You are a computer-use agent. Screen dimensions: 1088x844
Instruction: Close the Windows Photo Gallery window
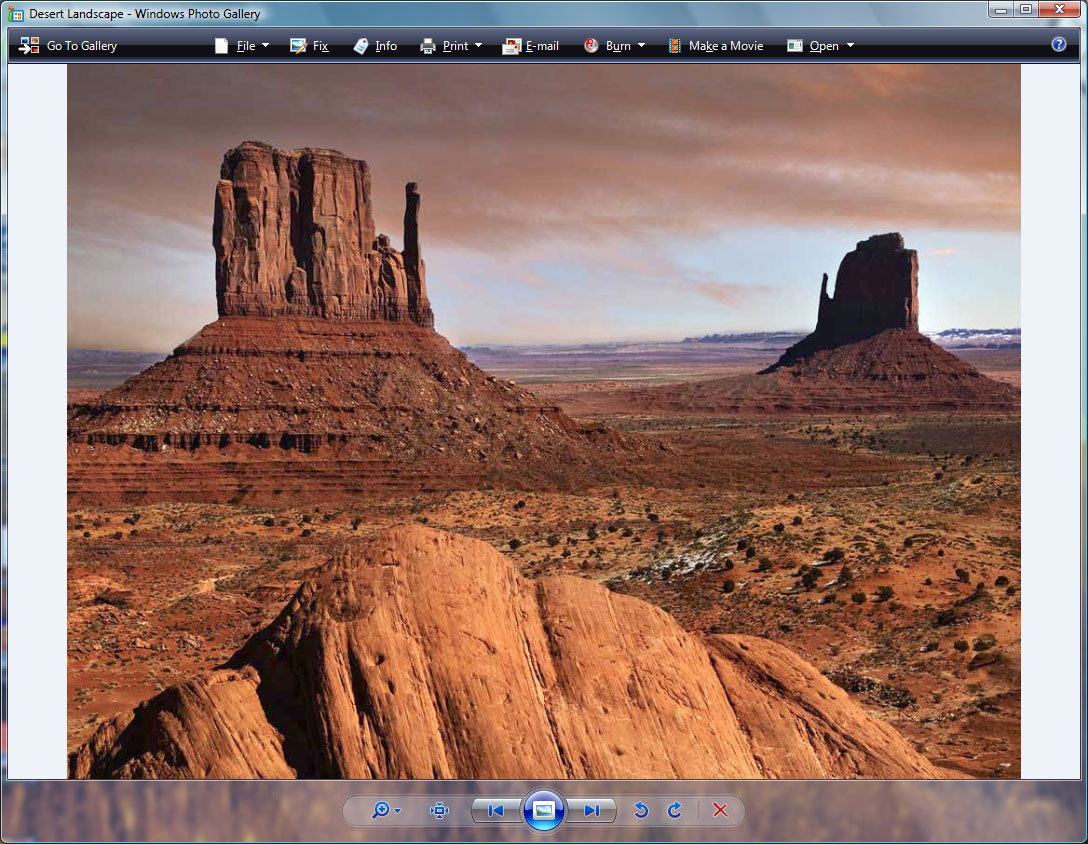pyautogui.click(x=1060, y=10)
